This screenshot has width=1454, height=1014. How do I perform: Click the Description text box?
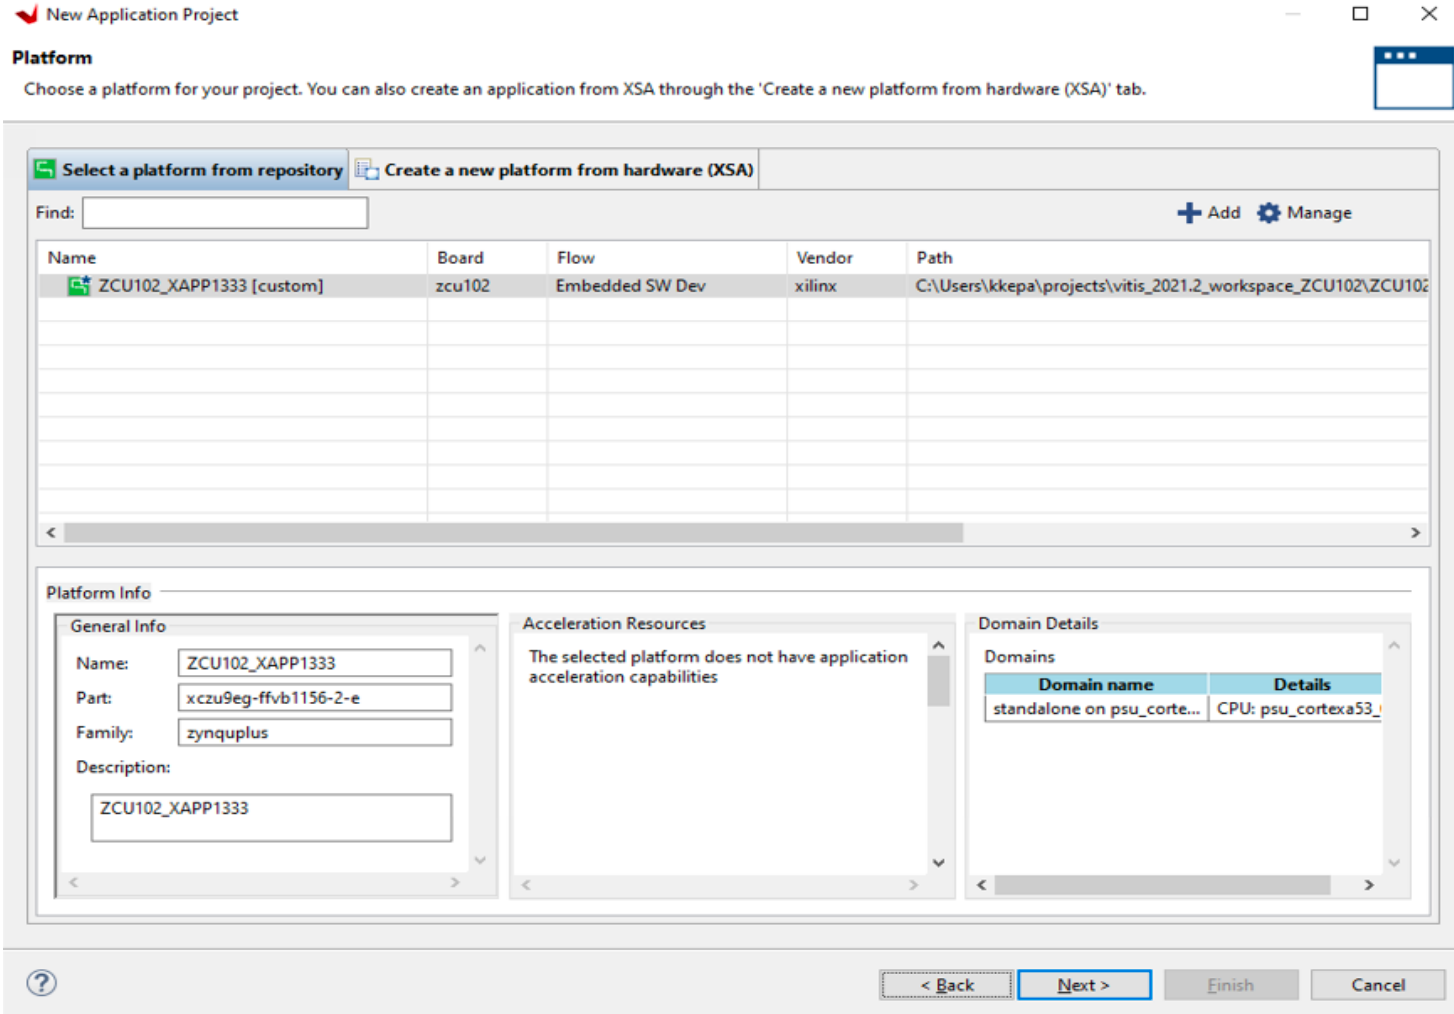(271, 818)
